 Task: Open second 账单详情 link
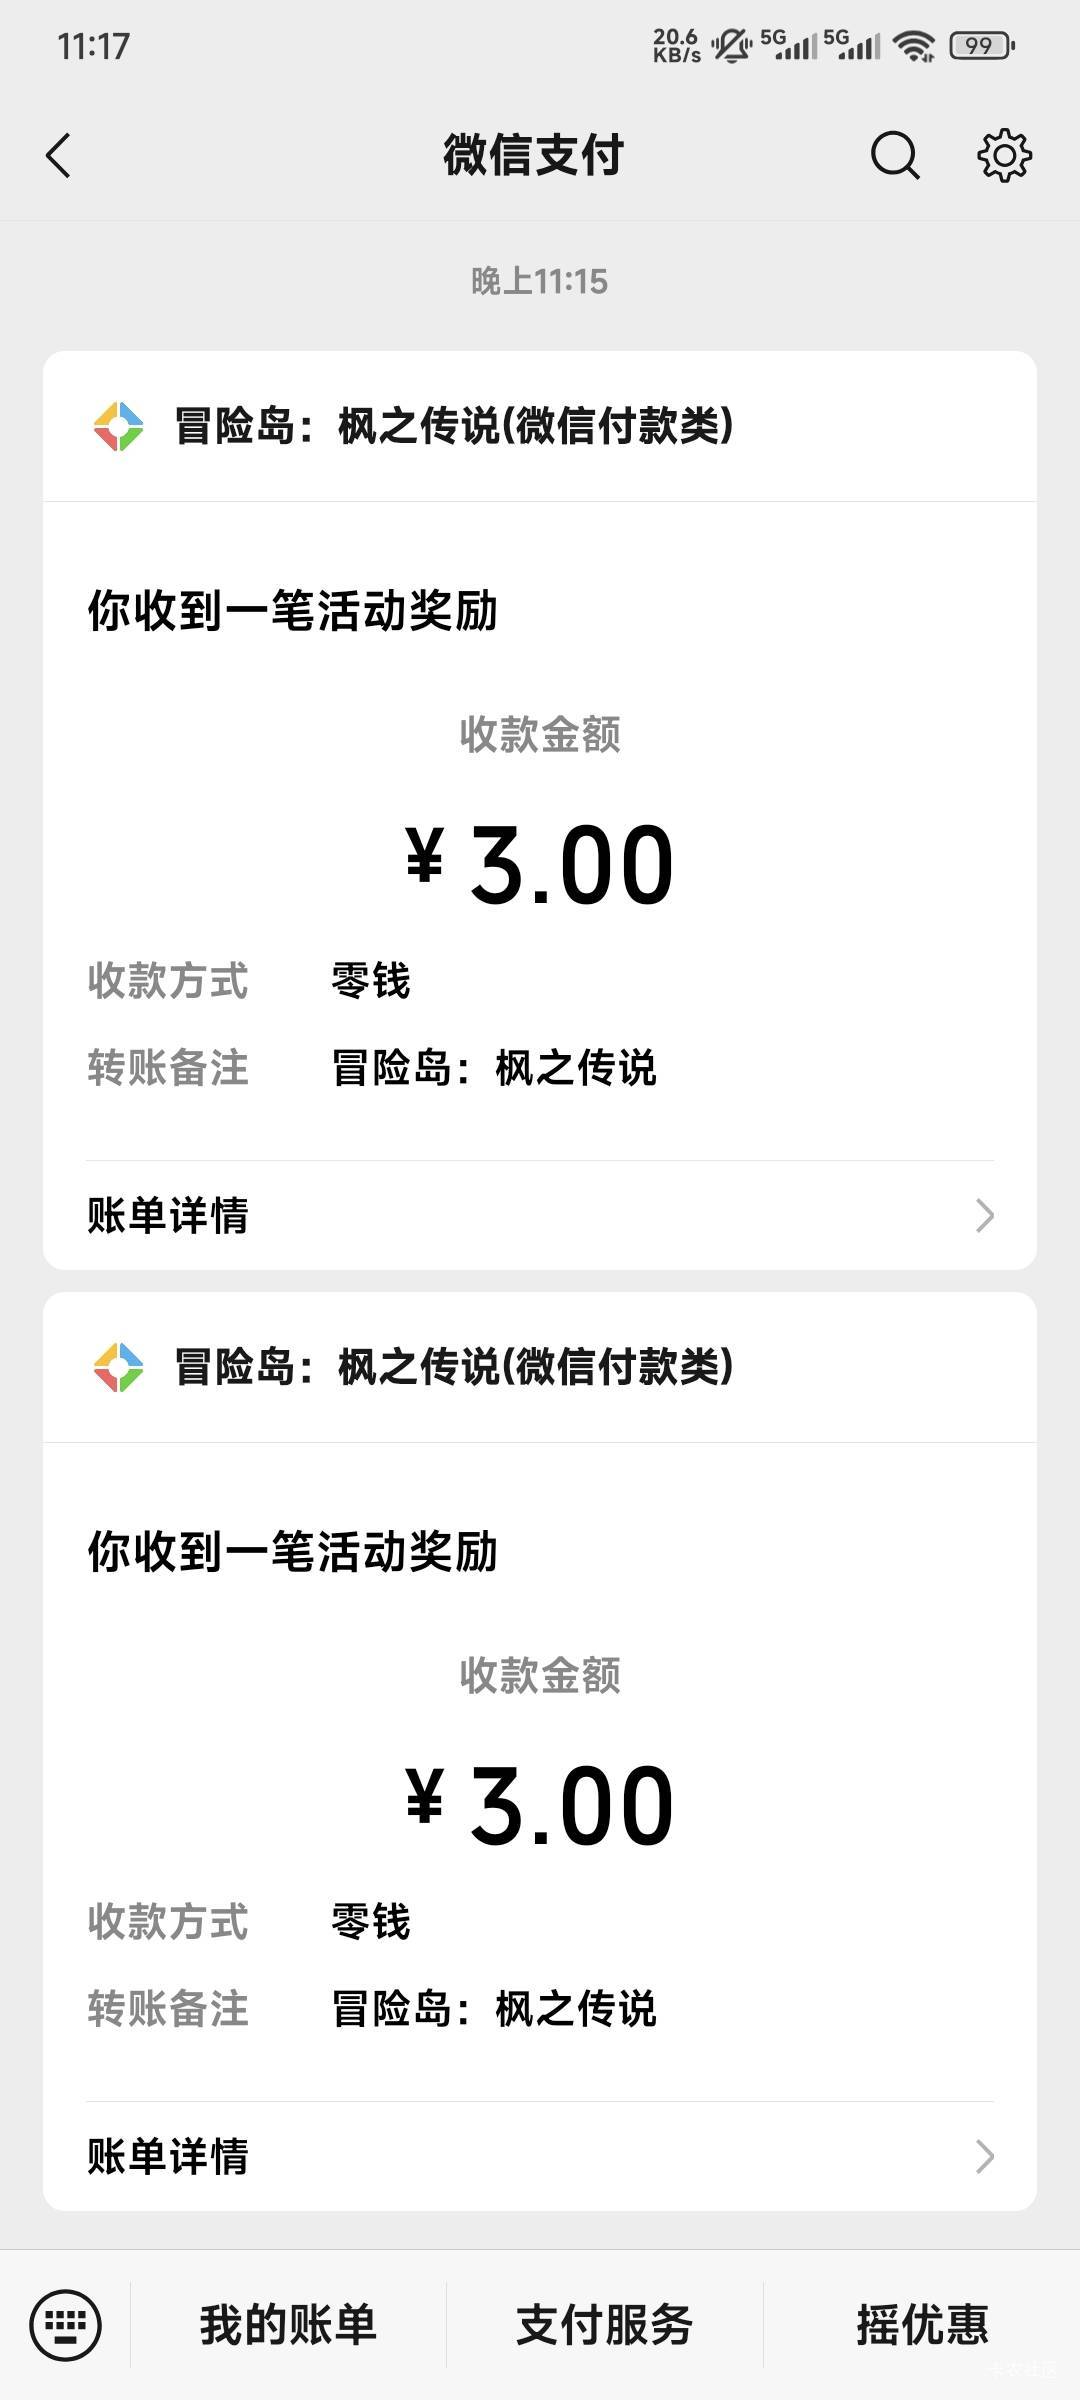tap(168, 2157)
